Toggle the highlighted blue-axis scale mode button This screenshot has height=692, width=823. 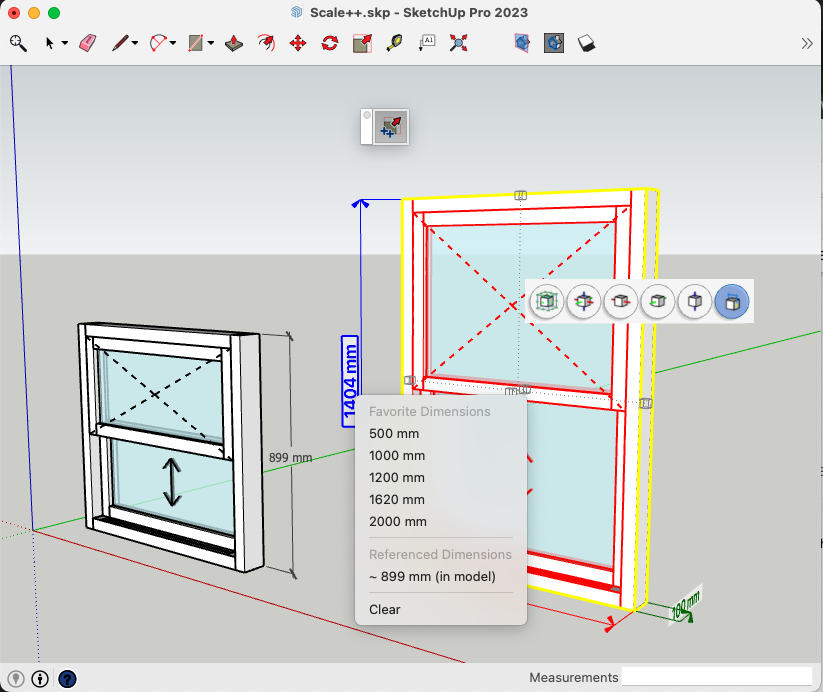(733, 301)
